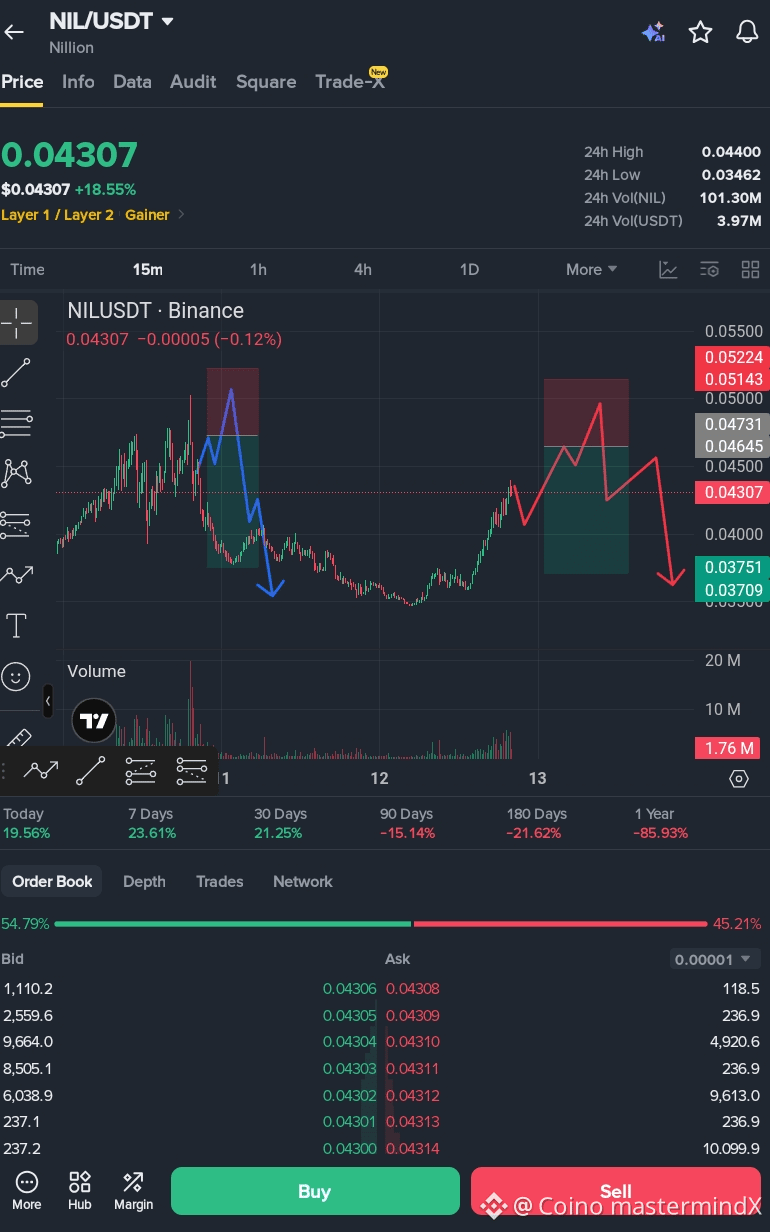This screenshot has height=1232, width=770.
Task: Switch chart type via line chart icon
Action: (x=668, y=269)
